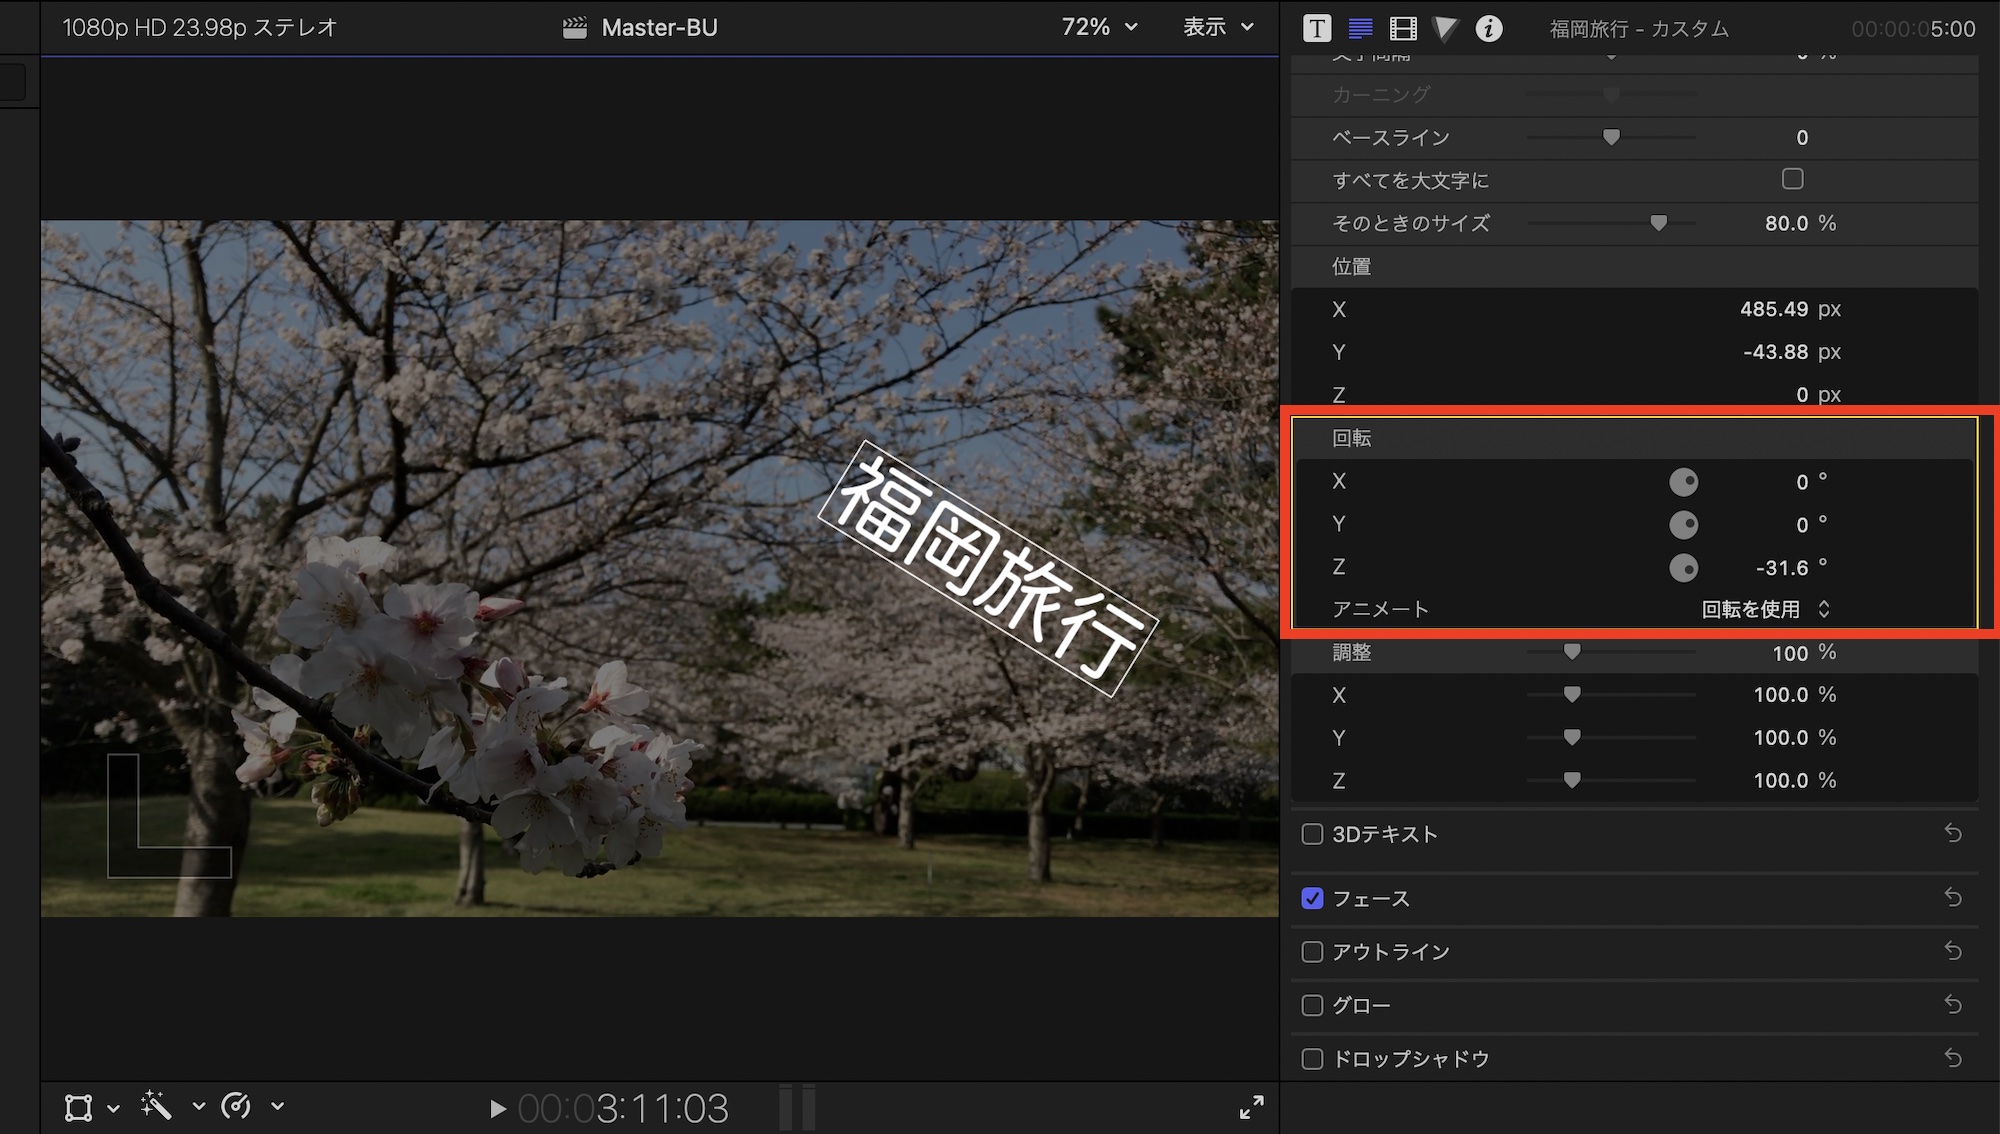This screenshot has height=1134, width=2000.
Task: Click the Transform tool icon
Action: coord(78,1107)
